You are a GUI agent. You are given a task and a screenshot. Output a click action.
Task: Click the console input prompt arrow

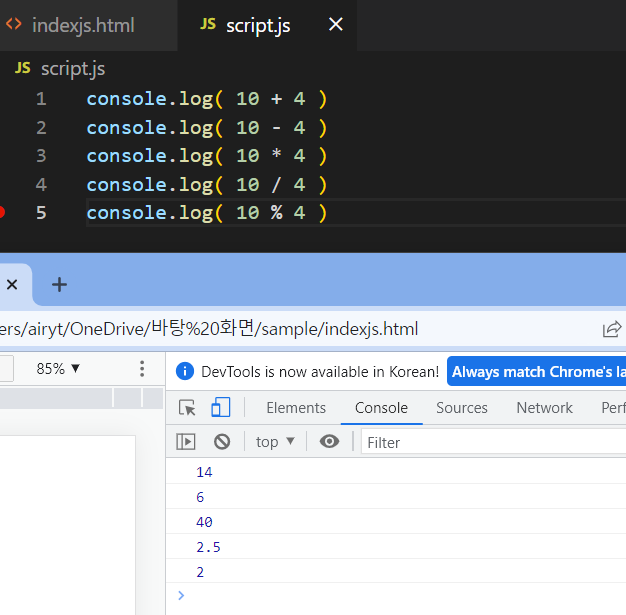pos(181,595)
